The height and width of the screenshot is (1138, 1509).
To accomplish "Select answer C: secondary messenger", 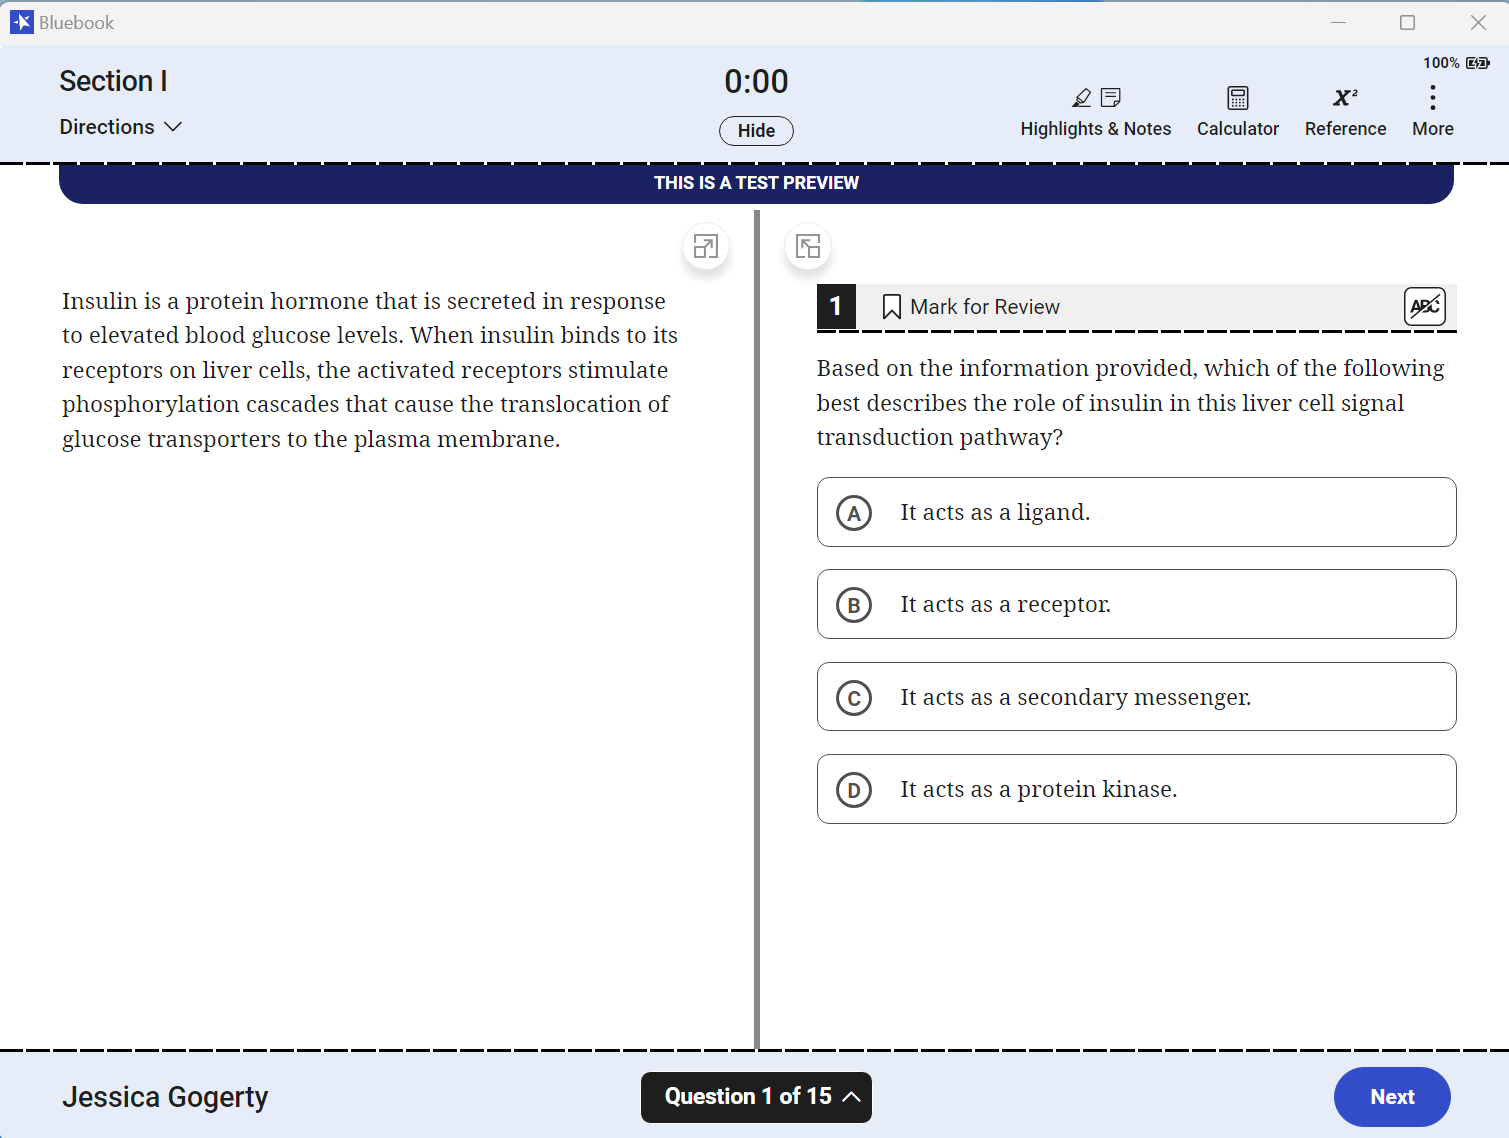I will point(1136,697).
